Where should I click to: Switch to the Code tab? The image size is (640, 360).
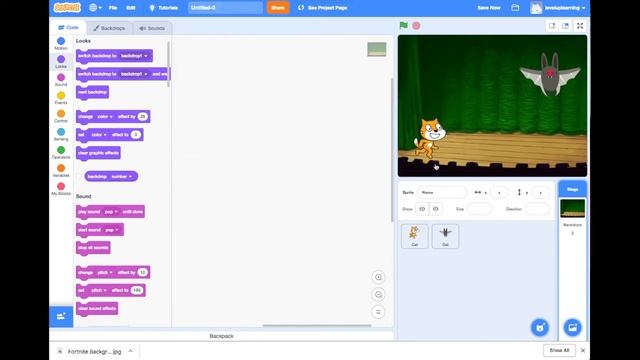coord(68,27)
